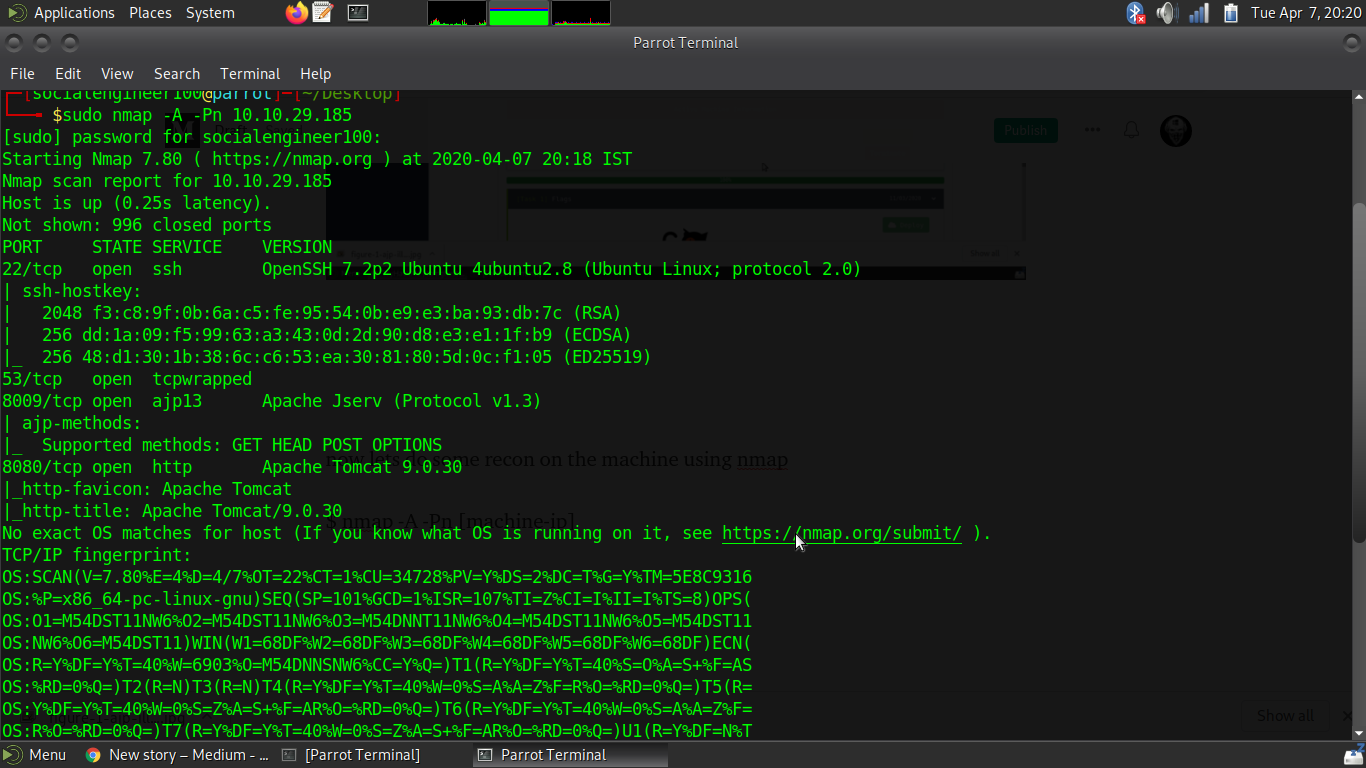
Task: Open the Edit menu
Action: 68,74
